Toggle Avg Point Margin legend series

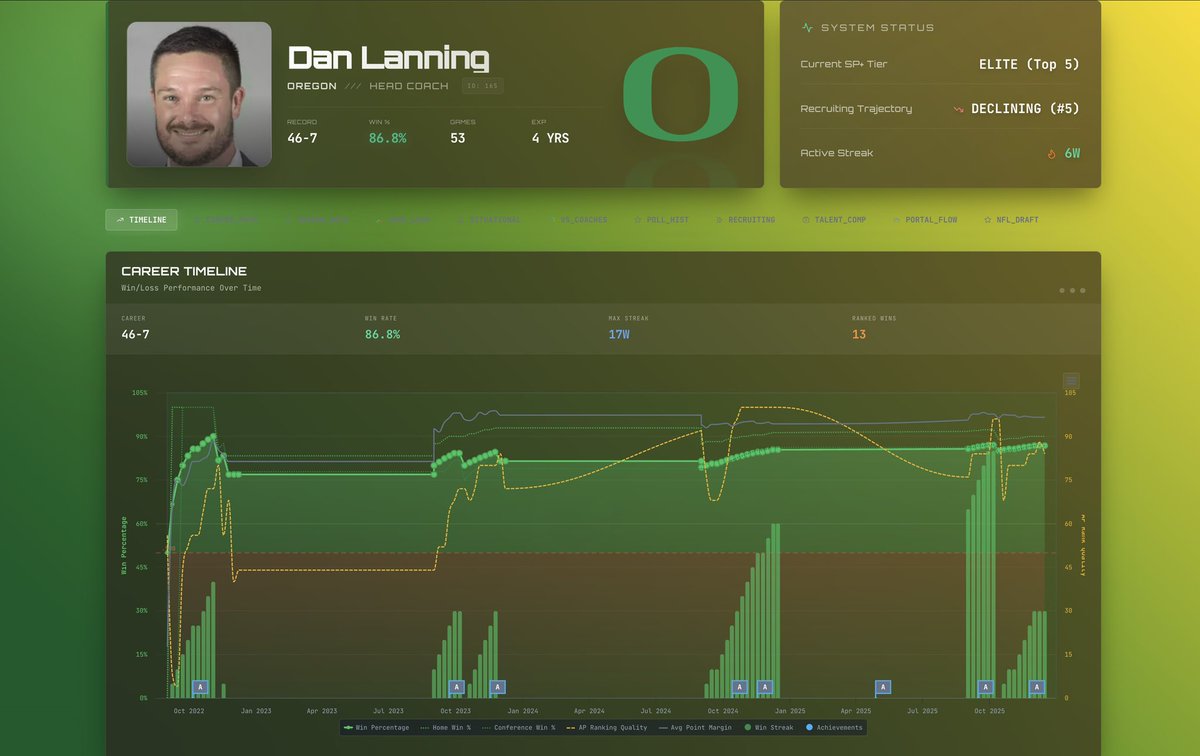click(695, 727)
